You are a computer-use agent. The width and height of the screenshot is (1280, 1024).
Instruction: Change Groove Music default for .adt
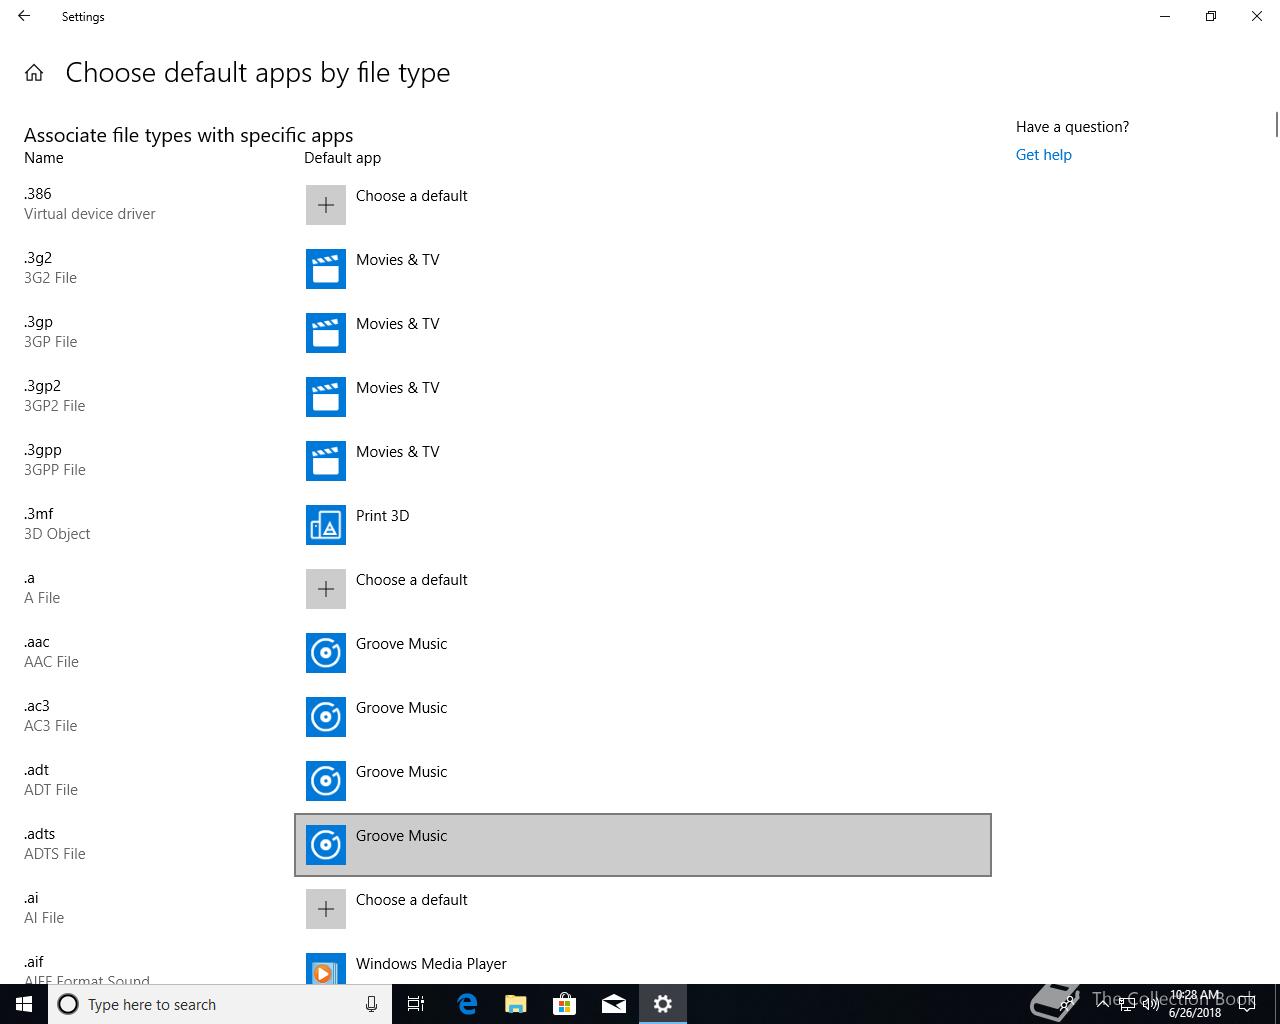(643, 781)
